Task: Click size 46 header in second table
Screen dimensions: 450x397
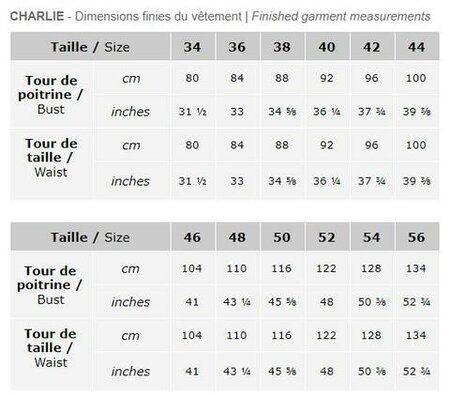Action: tap(192, 237)
